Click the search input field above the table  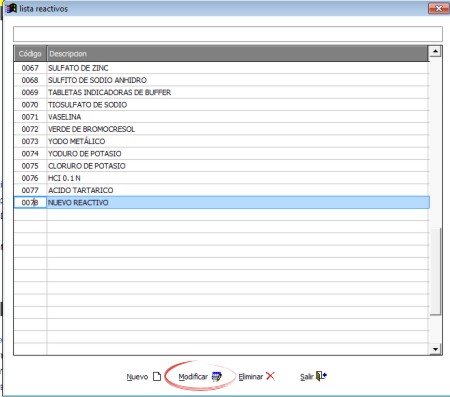pos(228,34)
